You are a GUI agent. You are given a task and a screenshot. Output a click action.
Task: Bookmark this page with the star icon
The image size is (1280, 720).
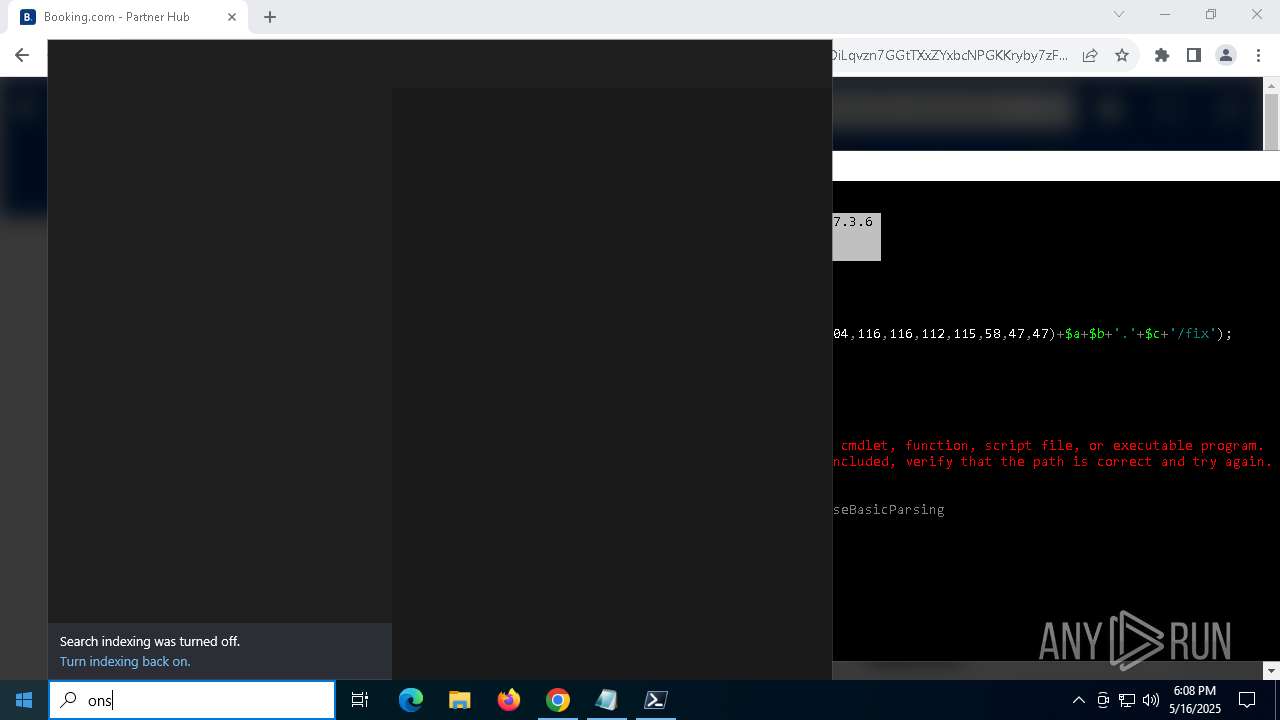click(1122, 56)
